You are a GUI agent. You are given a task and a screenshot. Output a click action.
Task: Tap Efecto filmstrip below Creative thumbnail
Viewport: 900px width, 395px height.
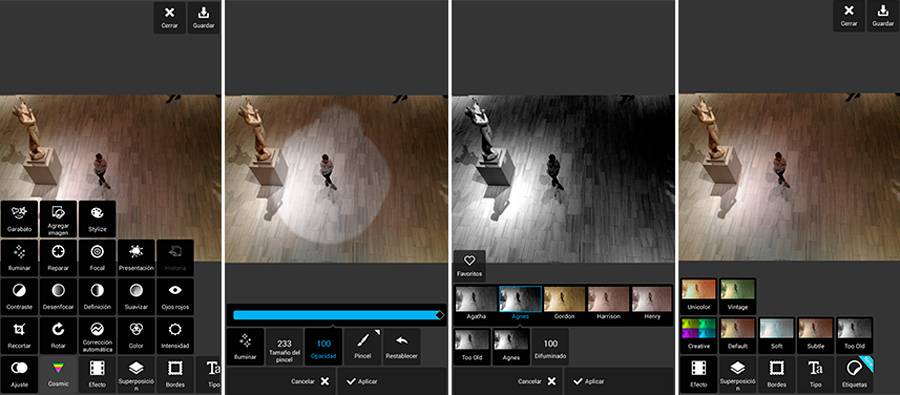click(699, 374)
